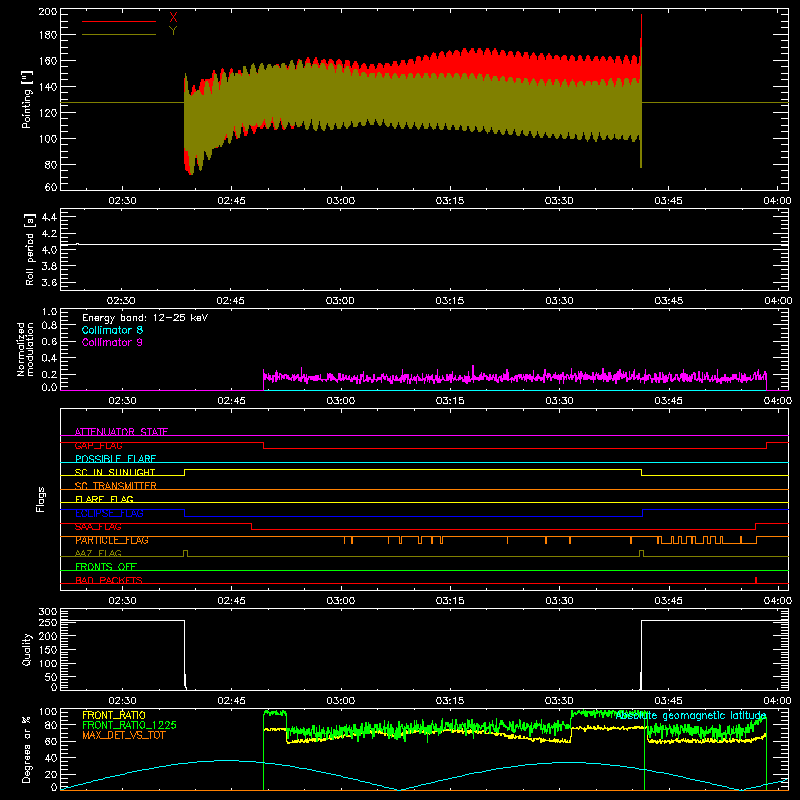Click the 04:00 tick label under Flags plot
Viewport: 800px width, 800px height.
click(x=778, y=601)
